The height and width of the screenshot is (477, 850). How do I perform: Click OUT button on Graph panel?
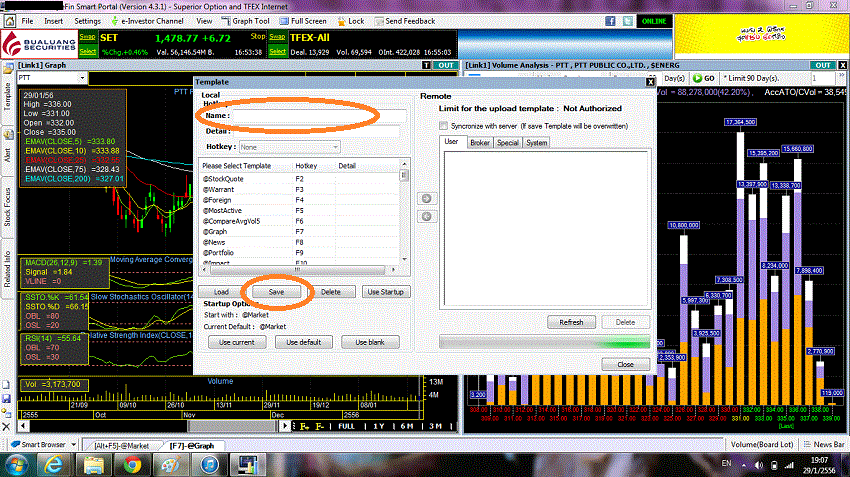tap(446, 65)
